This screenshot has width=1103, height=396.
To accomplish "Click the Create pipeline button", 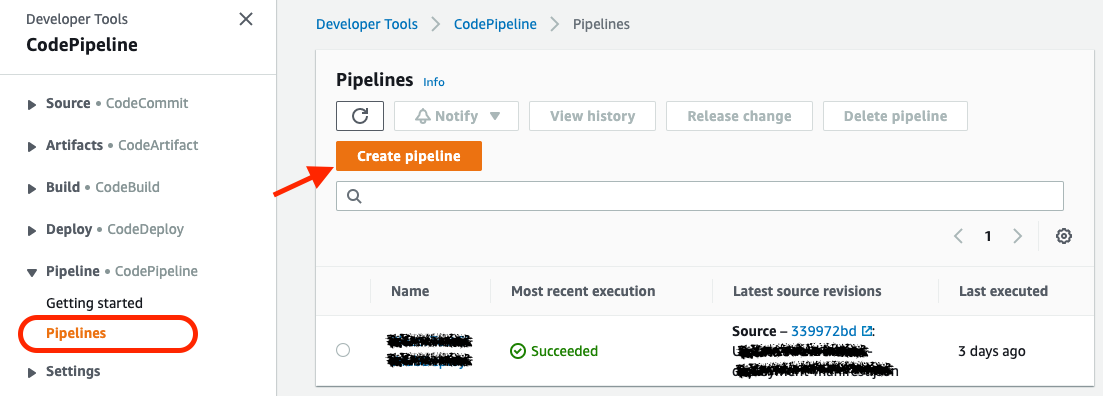I will [409, 156].
